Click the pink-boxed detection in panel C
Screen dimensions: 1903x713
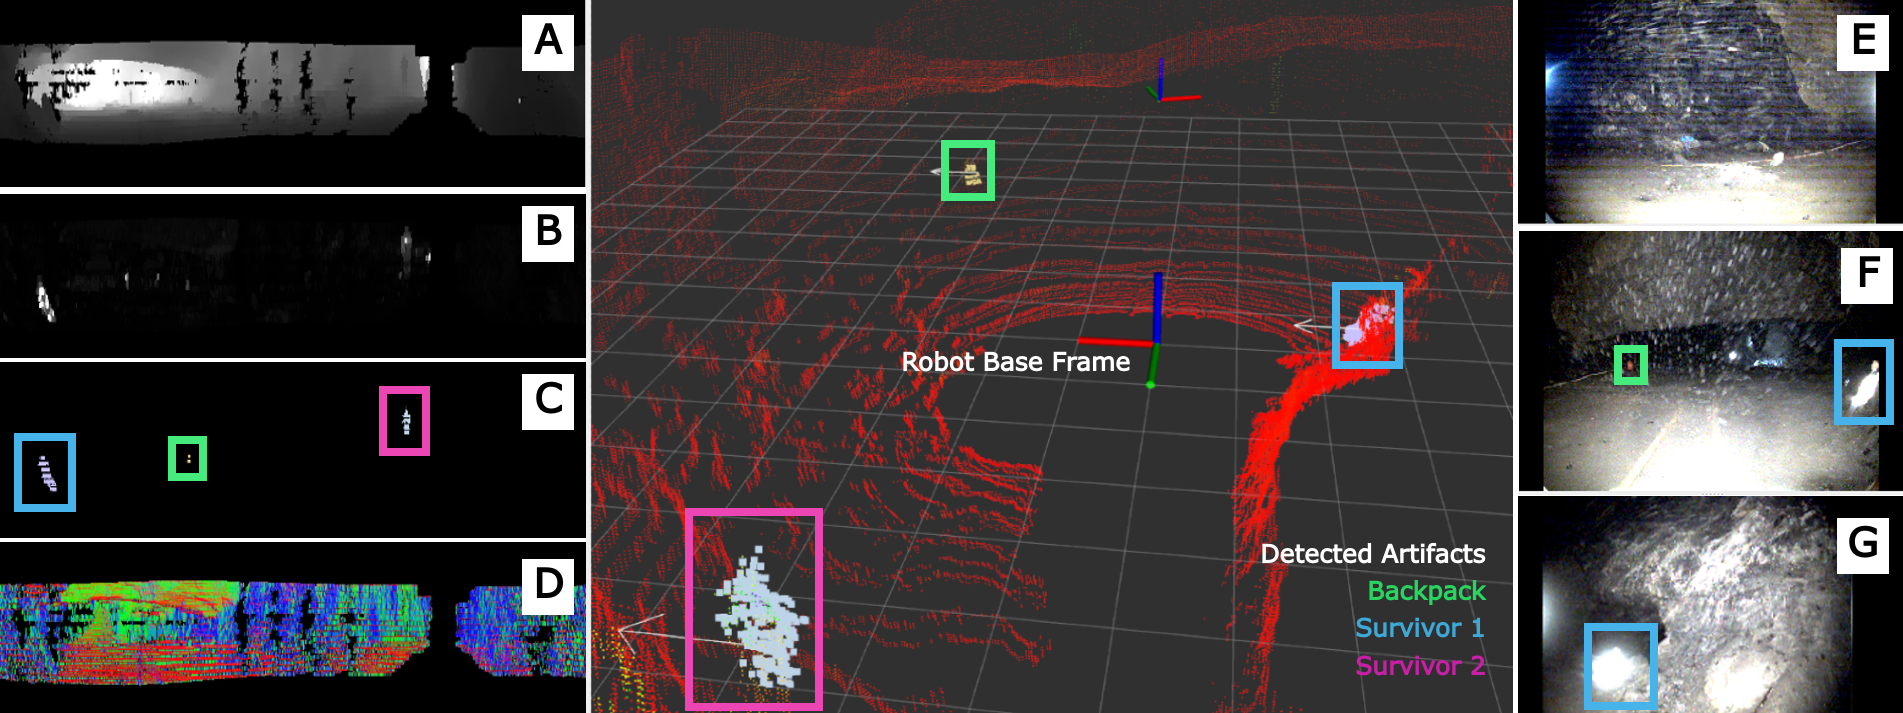(x=405, y=421)
